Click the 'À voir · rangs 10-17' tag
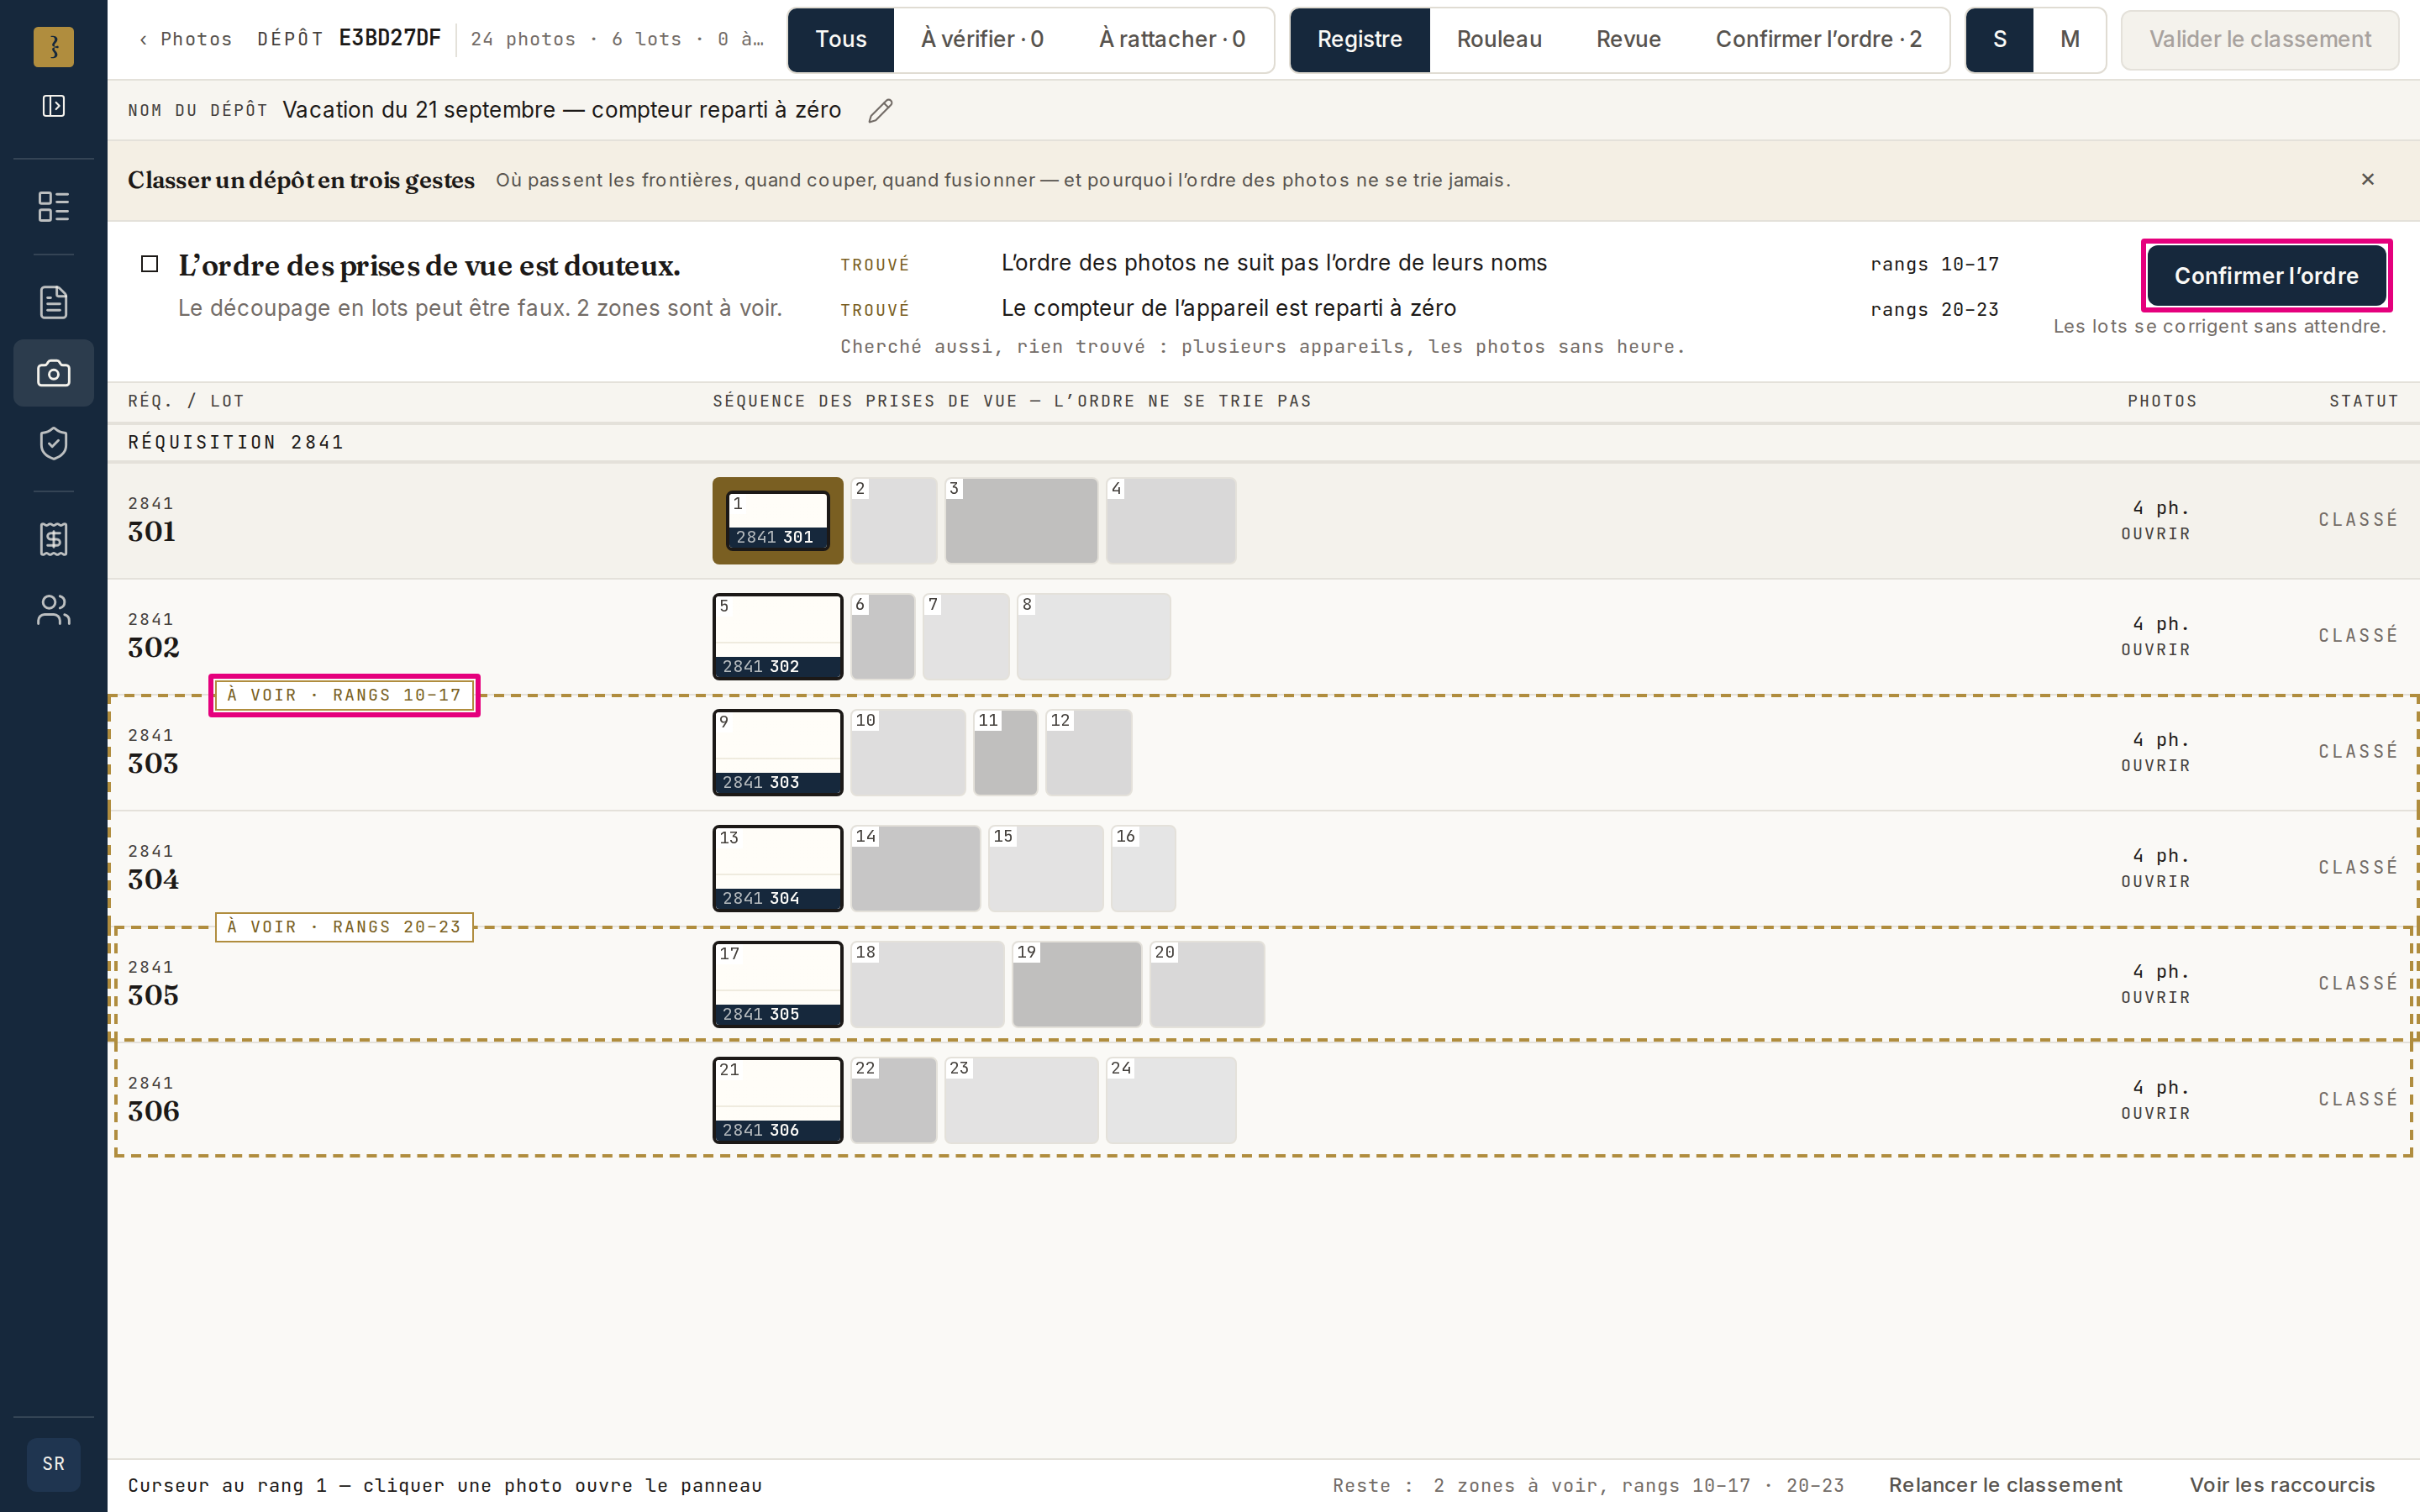This screenshot has width=2420, height=1512. click(344, 695)
